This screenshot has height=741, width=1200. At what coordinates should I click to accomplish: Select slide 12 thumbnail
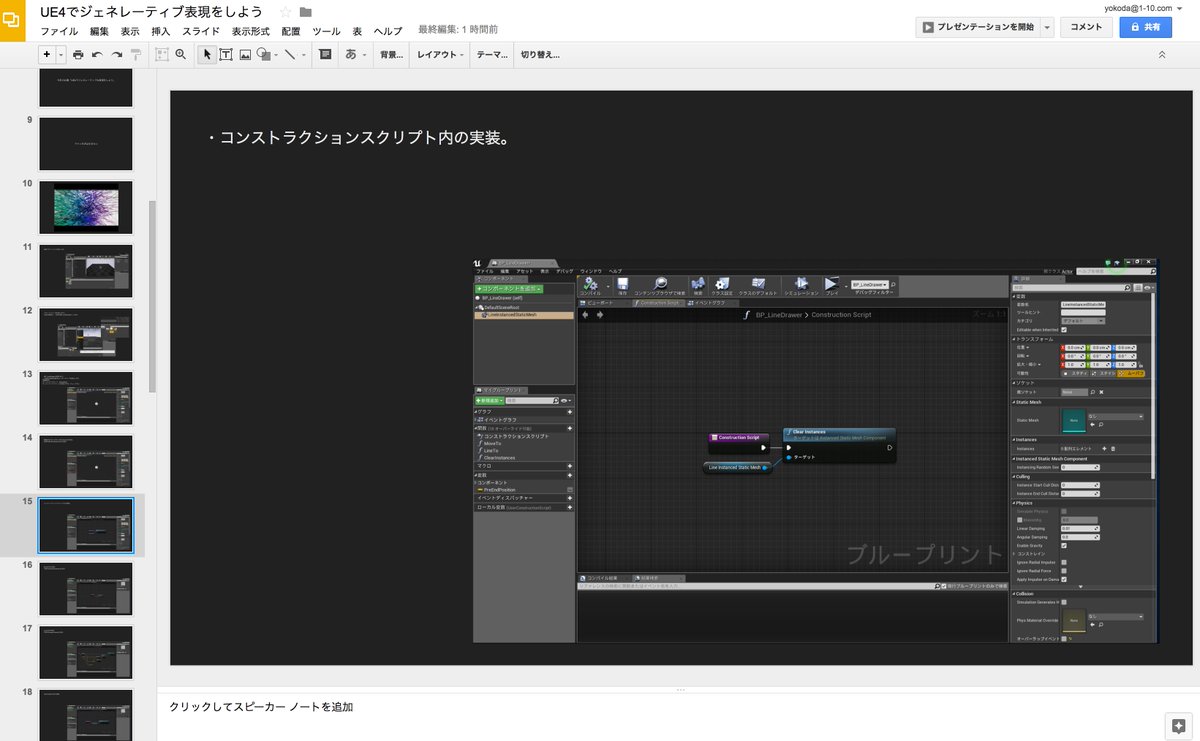[86, 335]
